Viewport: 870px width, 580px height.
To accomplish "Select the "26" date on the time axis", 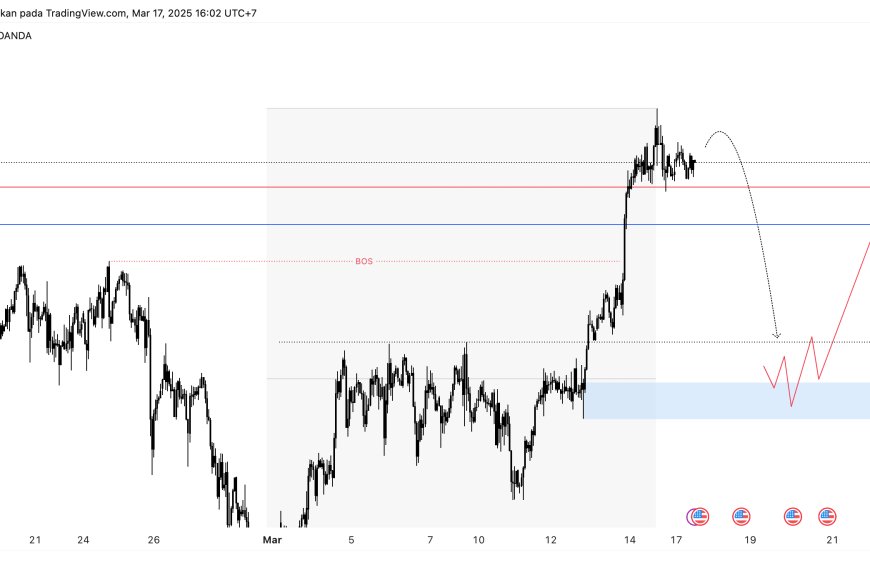I will click(x=153, y=541).
